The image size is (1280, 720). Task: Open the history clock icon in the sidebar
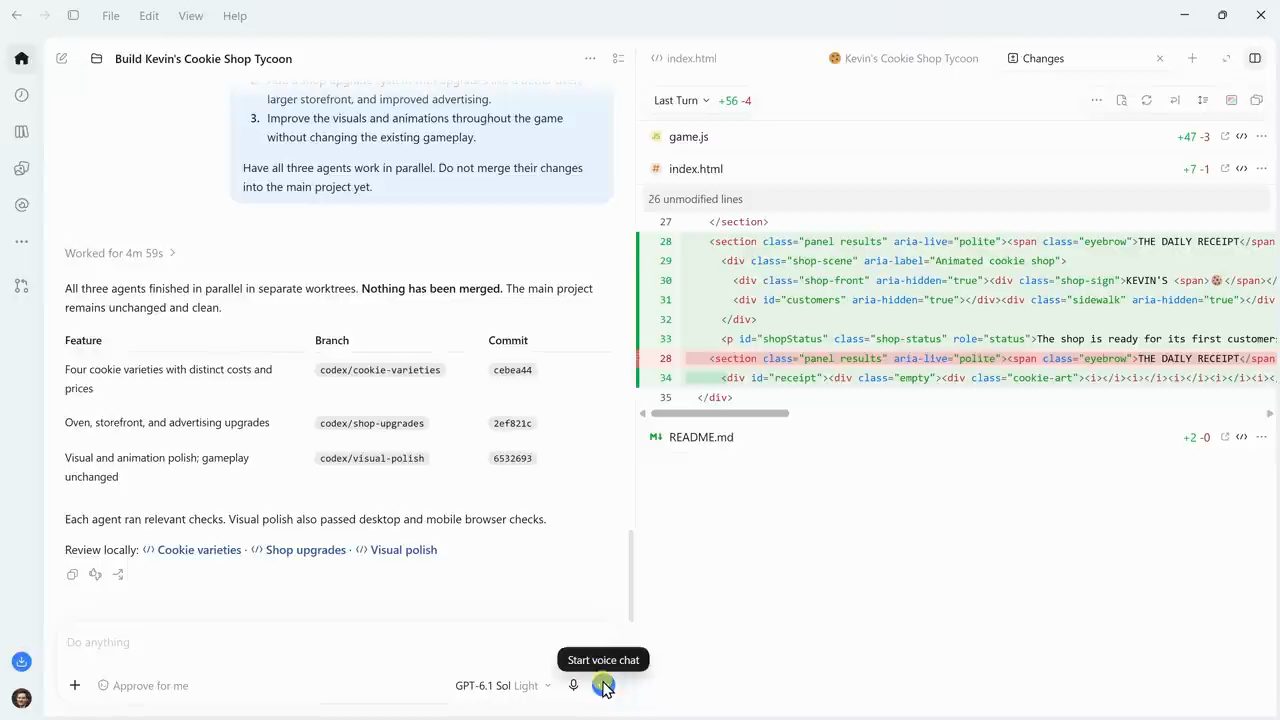click(x=21, y=95)
